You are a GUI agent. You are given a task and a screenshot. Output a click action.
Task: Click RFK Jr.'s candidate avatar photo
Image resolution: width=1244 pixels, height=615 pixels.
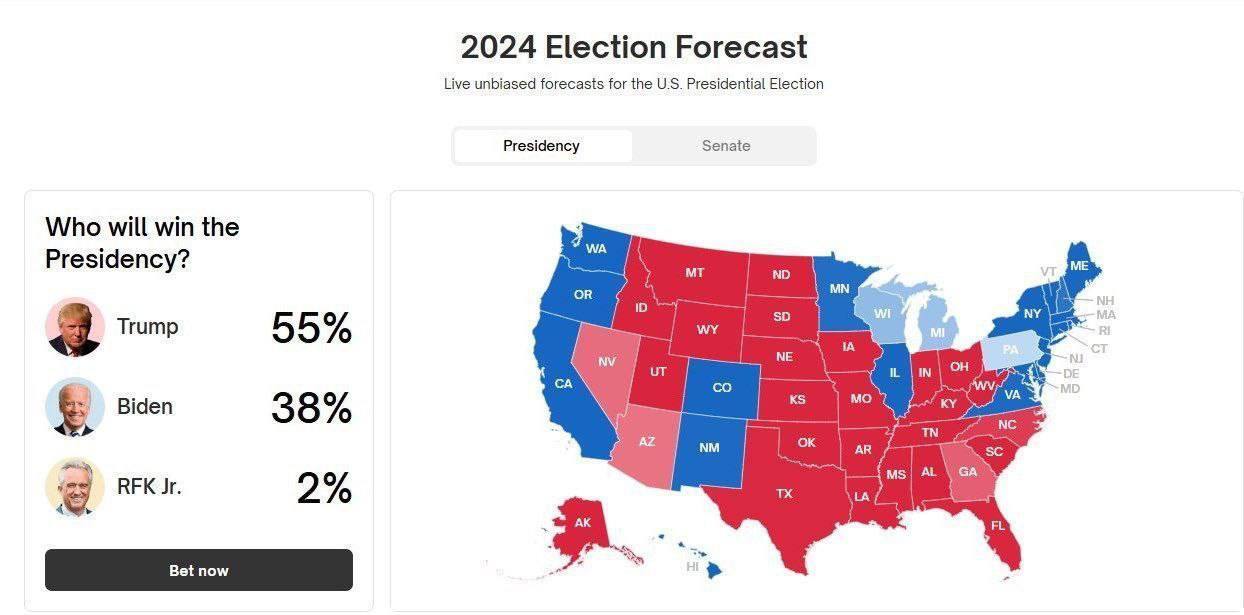(x=75, y=487)
